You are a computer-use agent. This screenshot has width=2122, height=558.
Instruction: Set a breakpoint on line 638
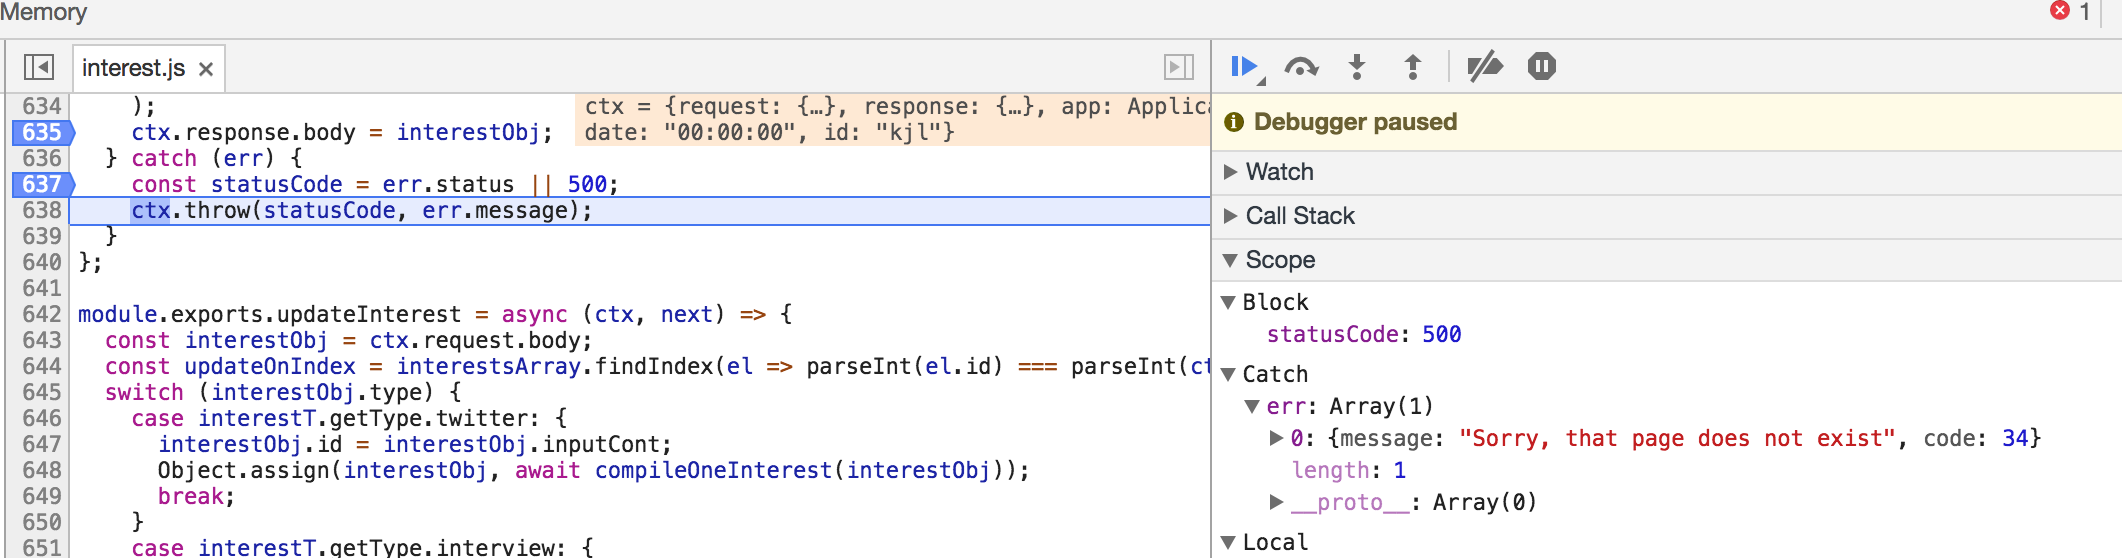coord(41,210)
